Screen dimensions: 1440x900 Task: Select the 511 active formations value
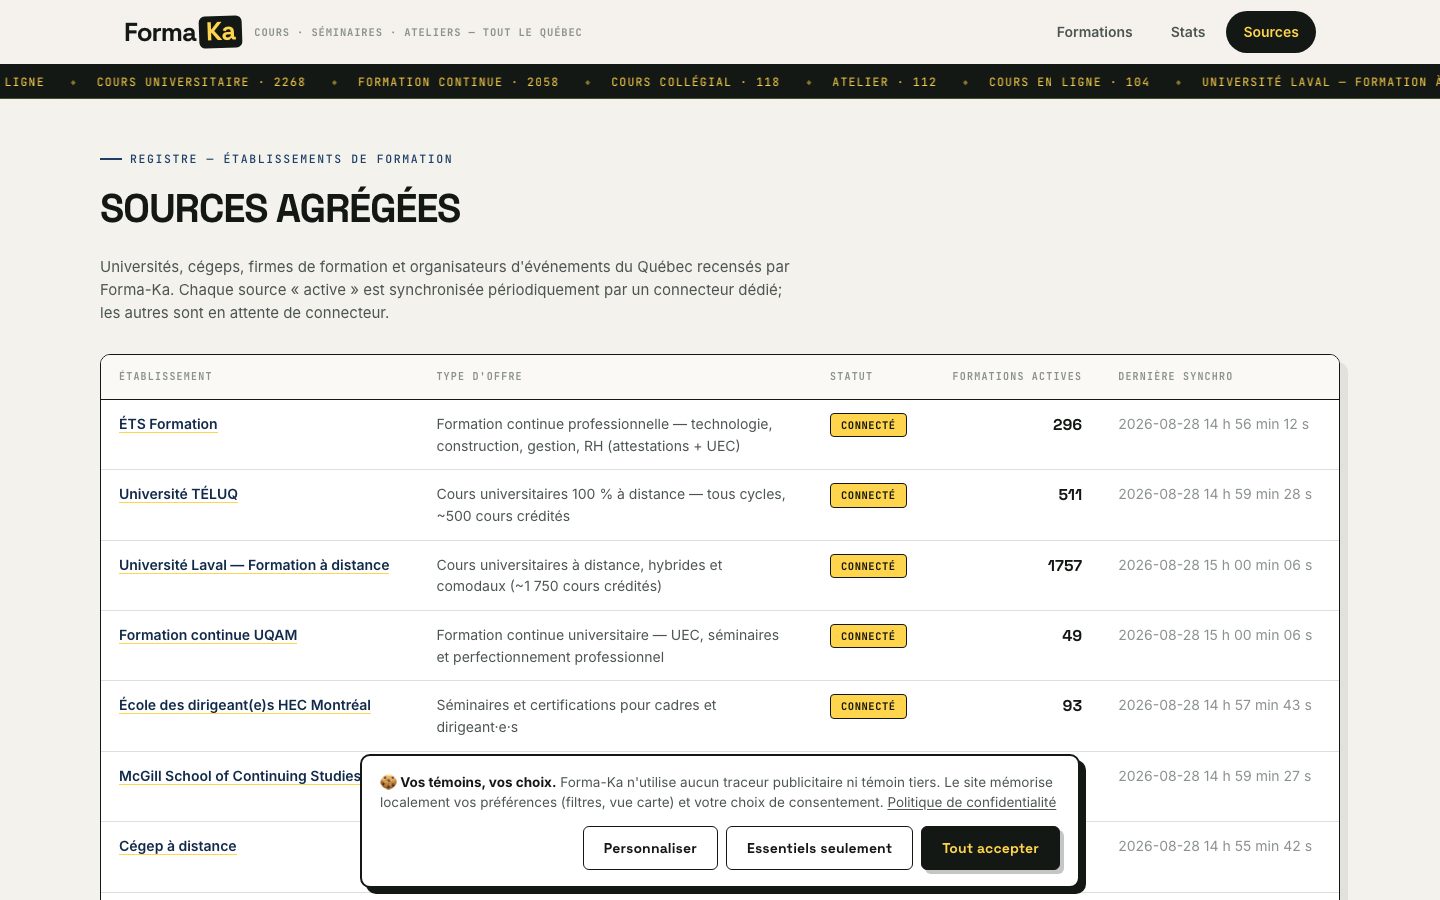(1070, 494)
